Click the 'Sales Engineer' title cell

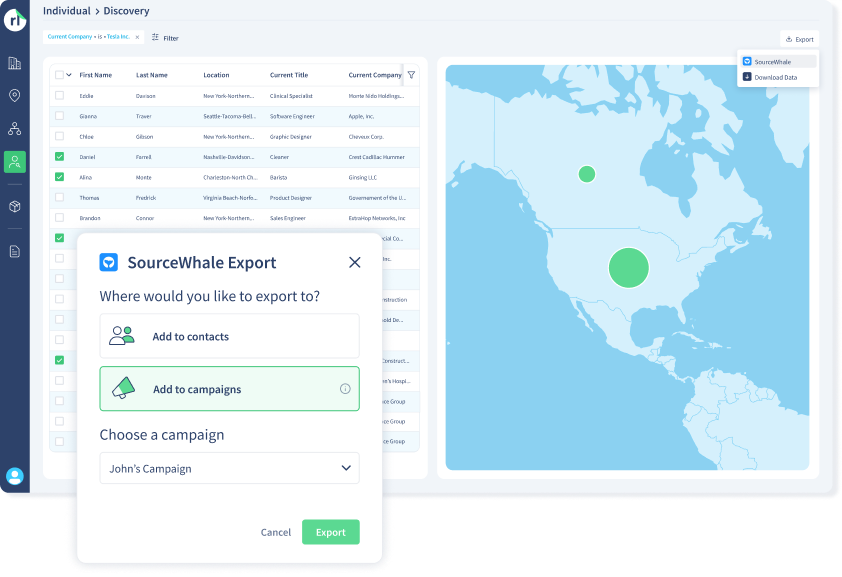(x=288, y=218)
